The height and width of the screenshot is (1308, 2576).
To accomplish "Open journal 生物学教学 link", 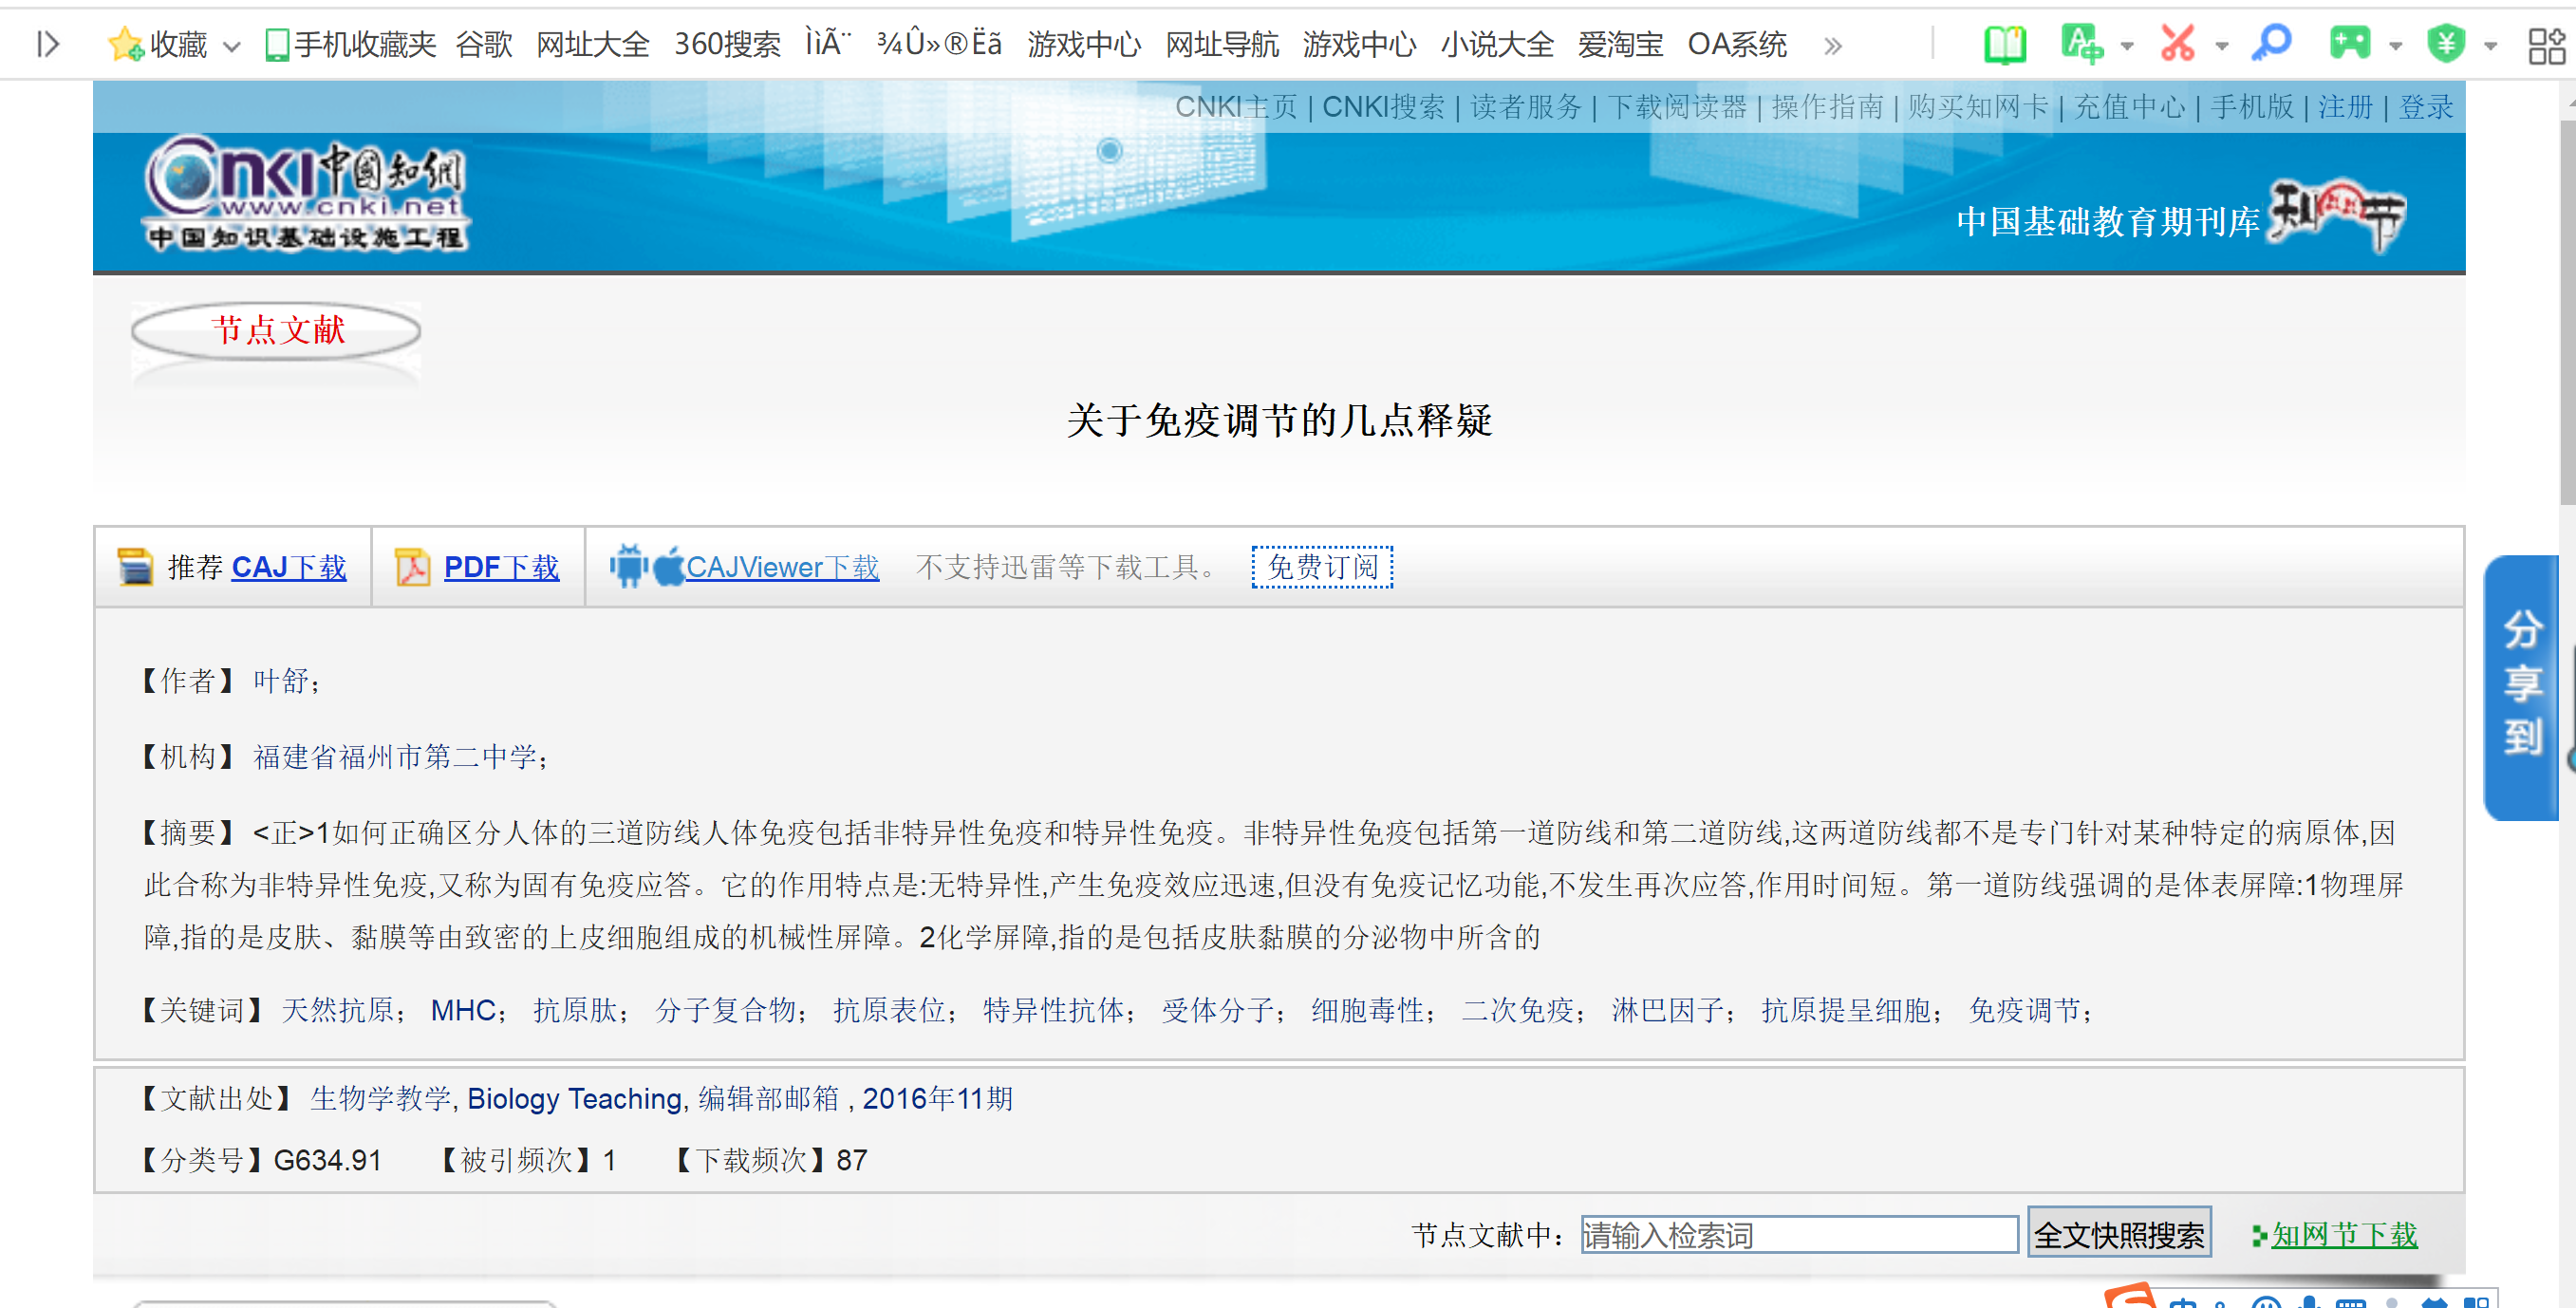I will click(380, 1098).
